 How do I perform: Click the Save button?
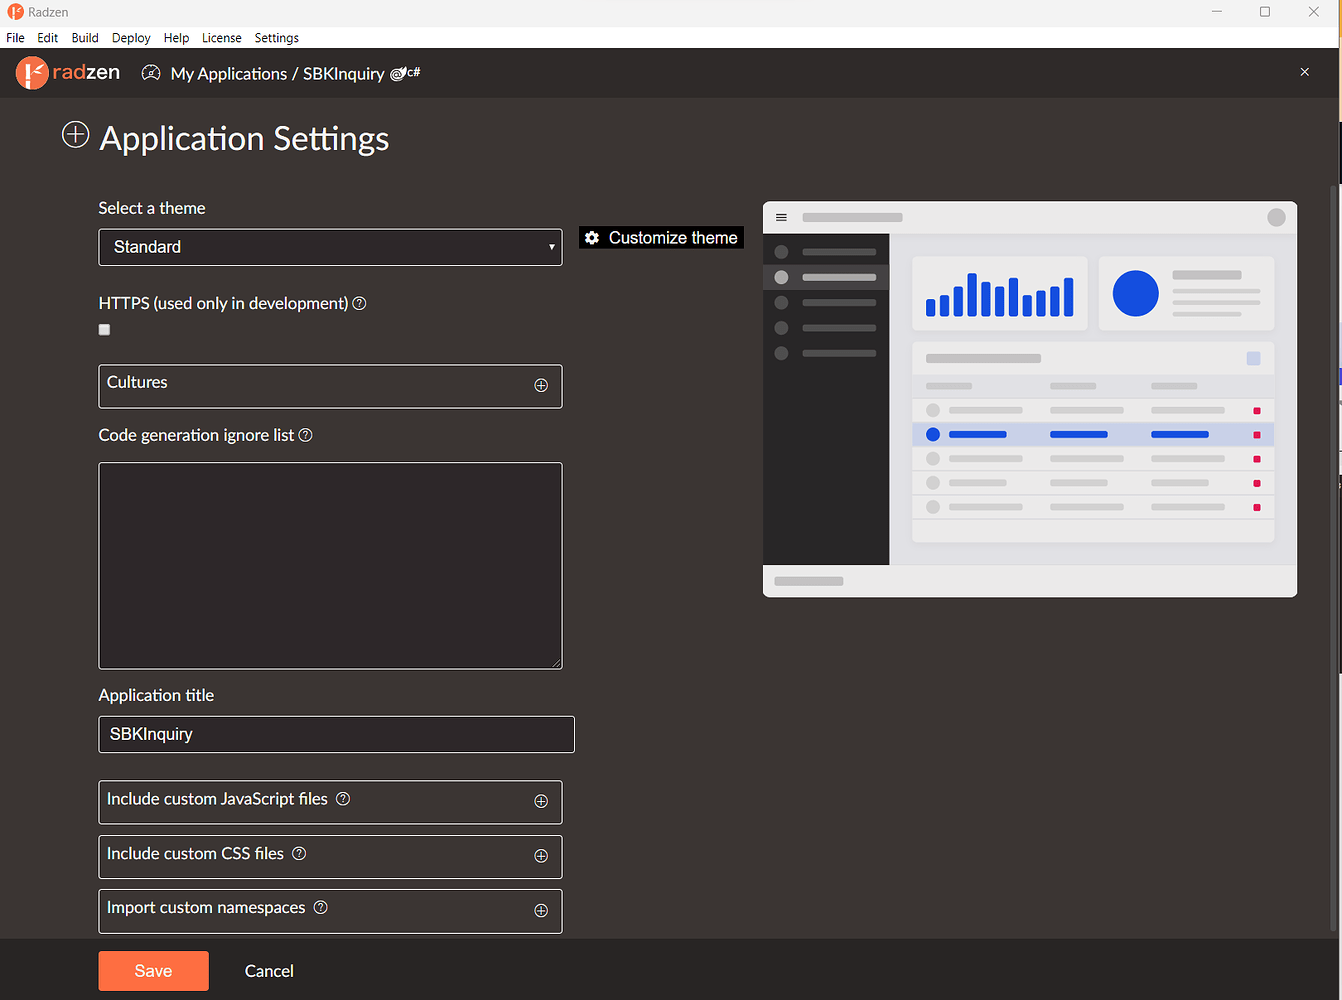click(x=153, y=971)
